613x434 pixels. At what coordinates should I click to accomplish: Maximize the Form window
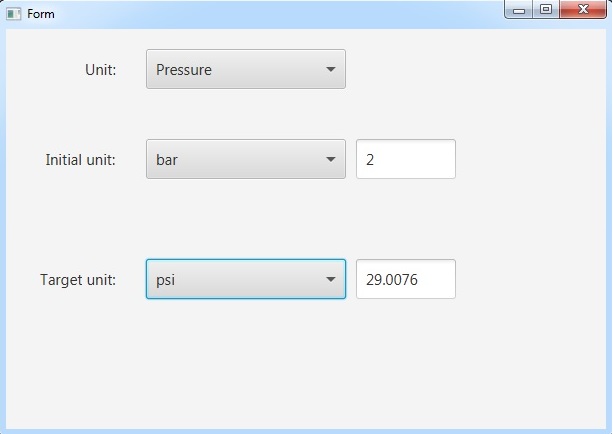[x=545, y=10]
